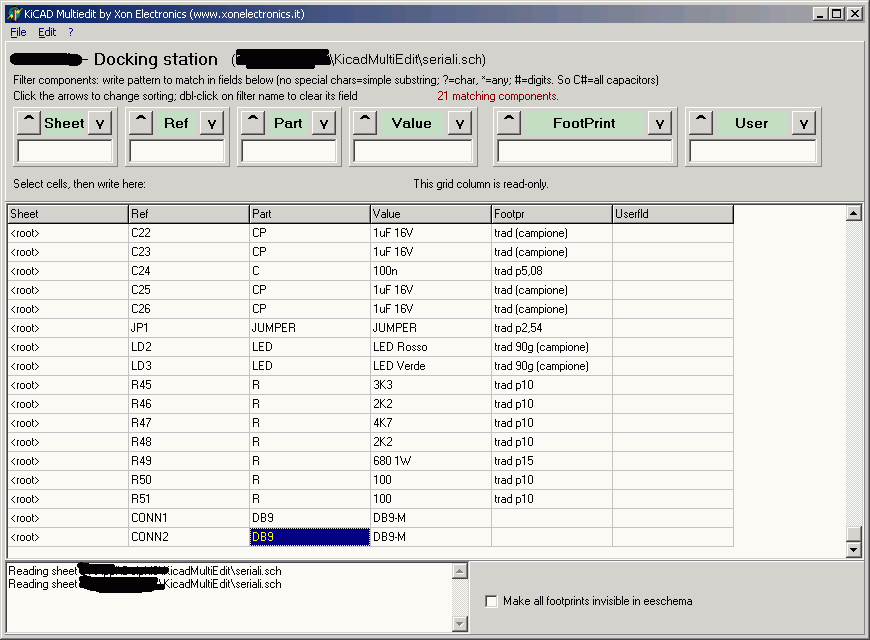
Task: Sort FootPrint column ascending with up arrow
Action: 509,123
